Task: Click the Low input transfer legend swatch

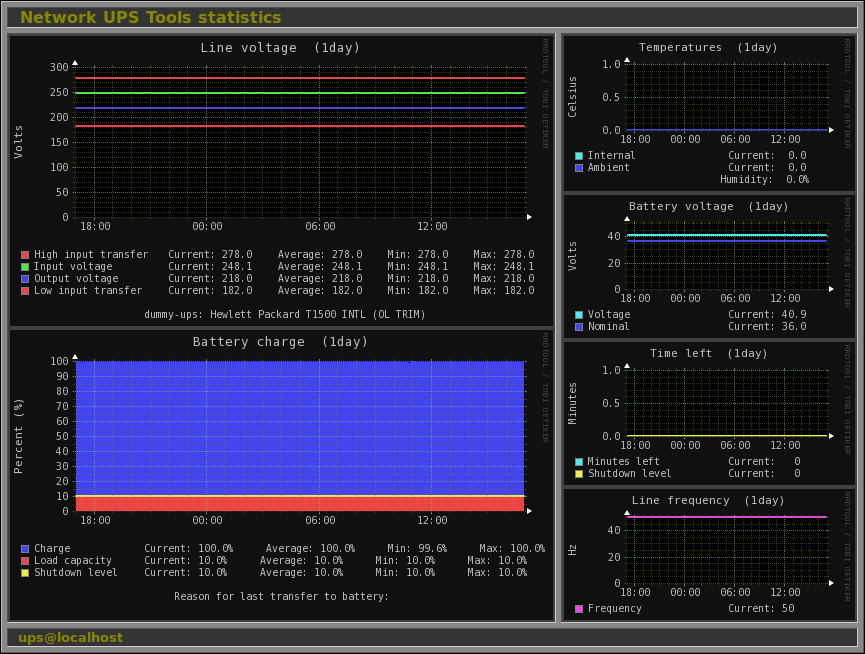Action: tap(25, 291)
